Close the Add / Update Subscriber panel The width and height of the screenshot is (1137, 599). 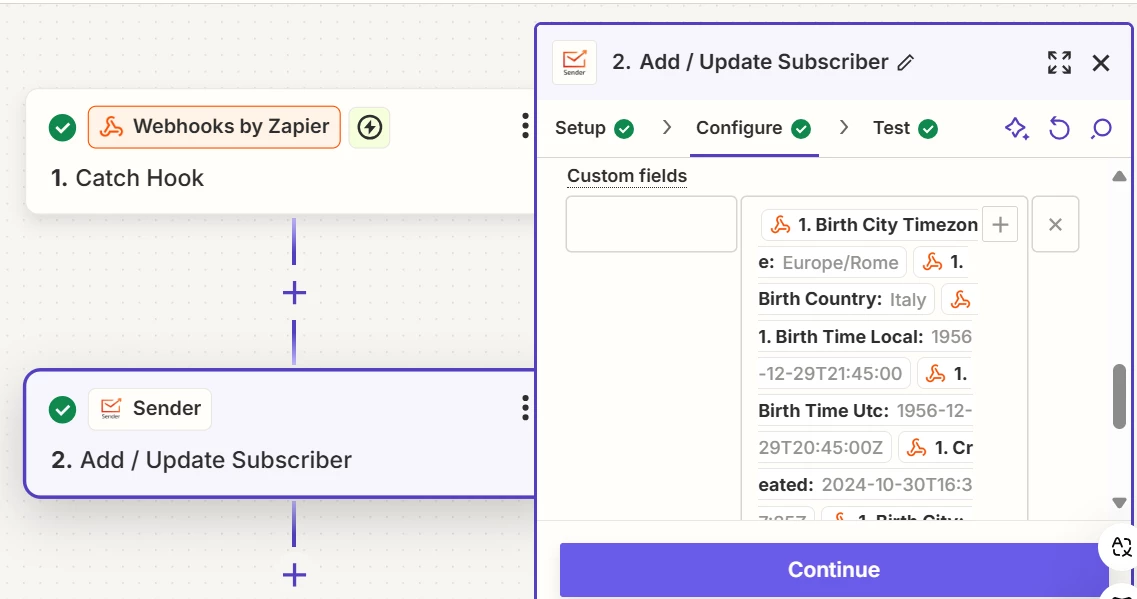point(1101,63)
